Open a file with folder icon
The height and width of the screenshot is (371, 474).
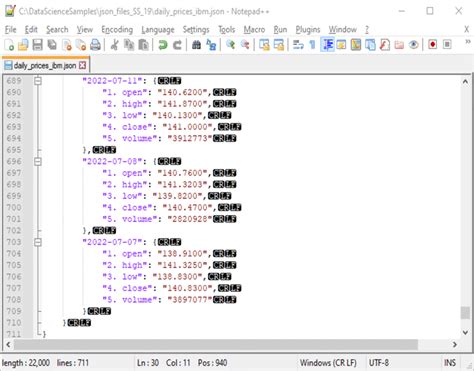pos(23,45)
